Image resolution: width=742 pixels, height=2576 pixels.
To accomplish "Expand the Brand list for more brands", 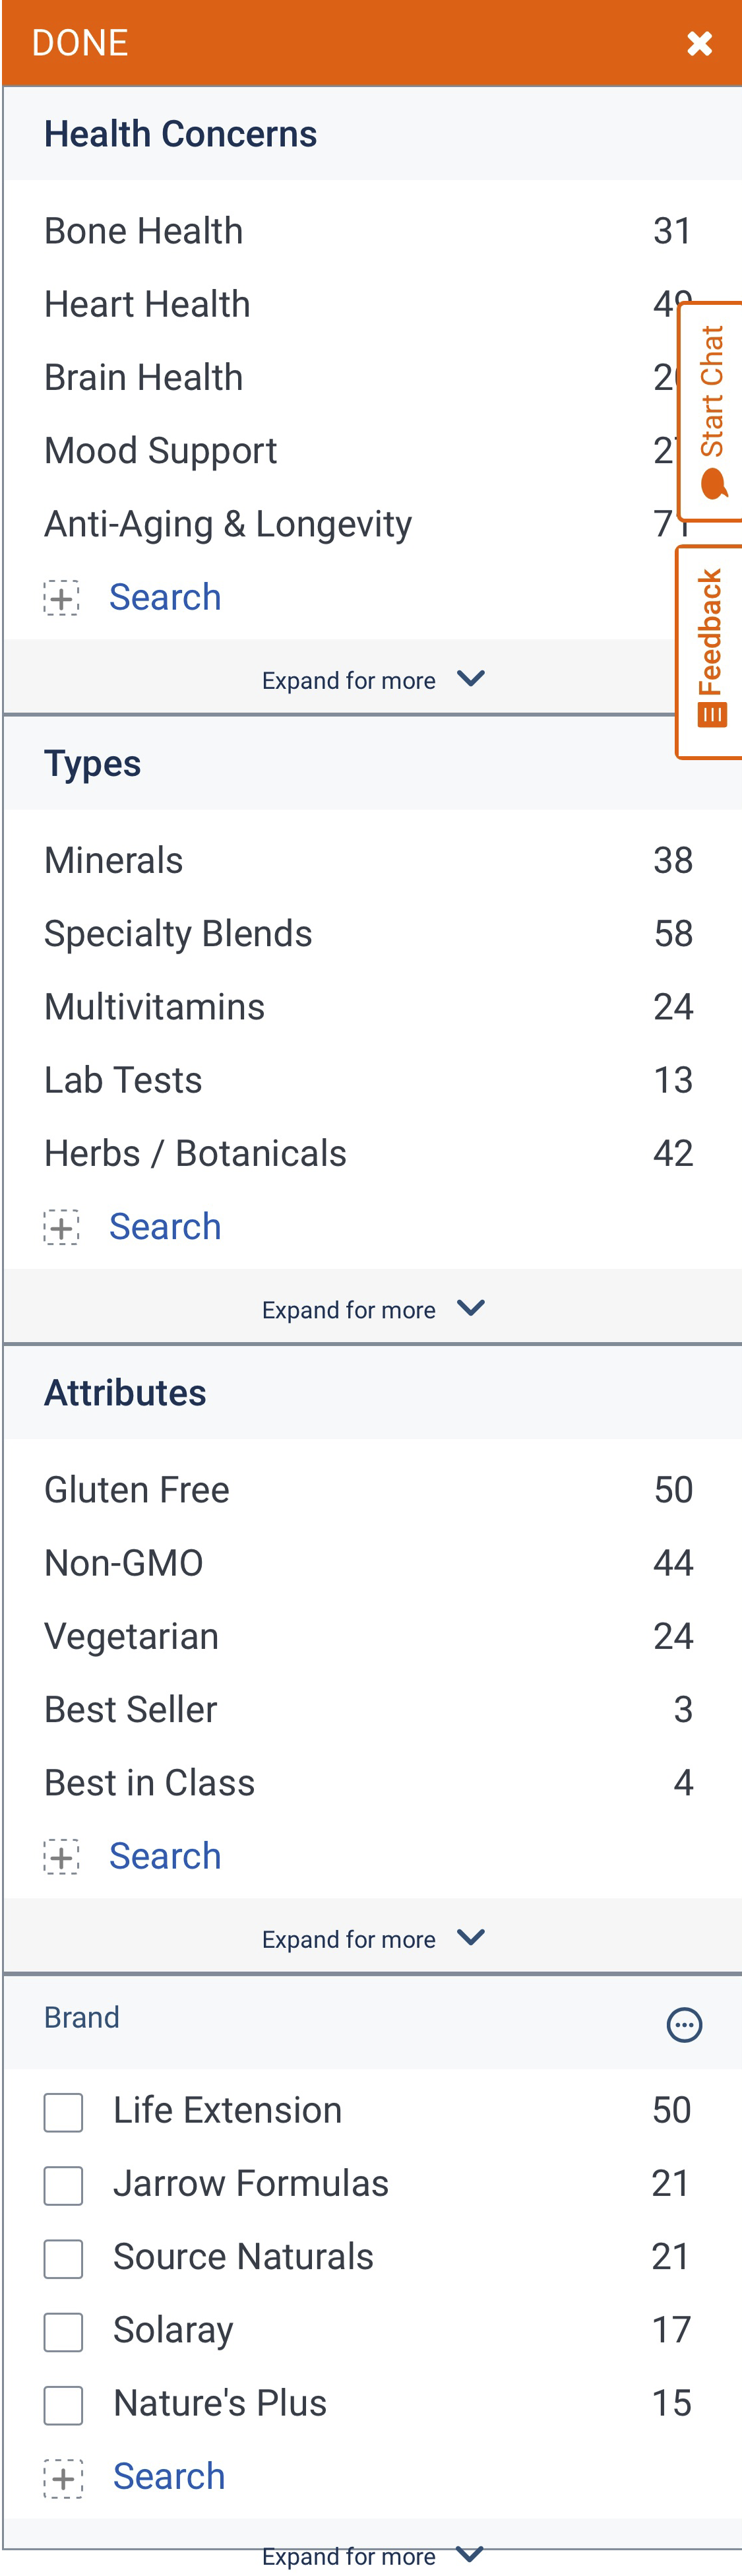I will pyautogui.click(x=371, y=2556).
